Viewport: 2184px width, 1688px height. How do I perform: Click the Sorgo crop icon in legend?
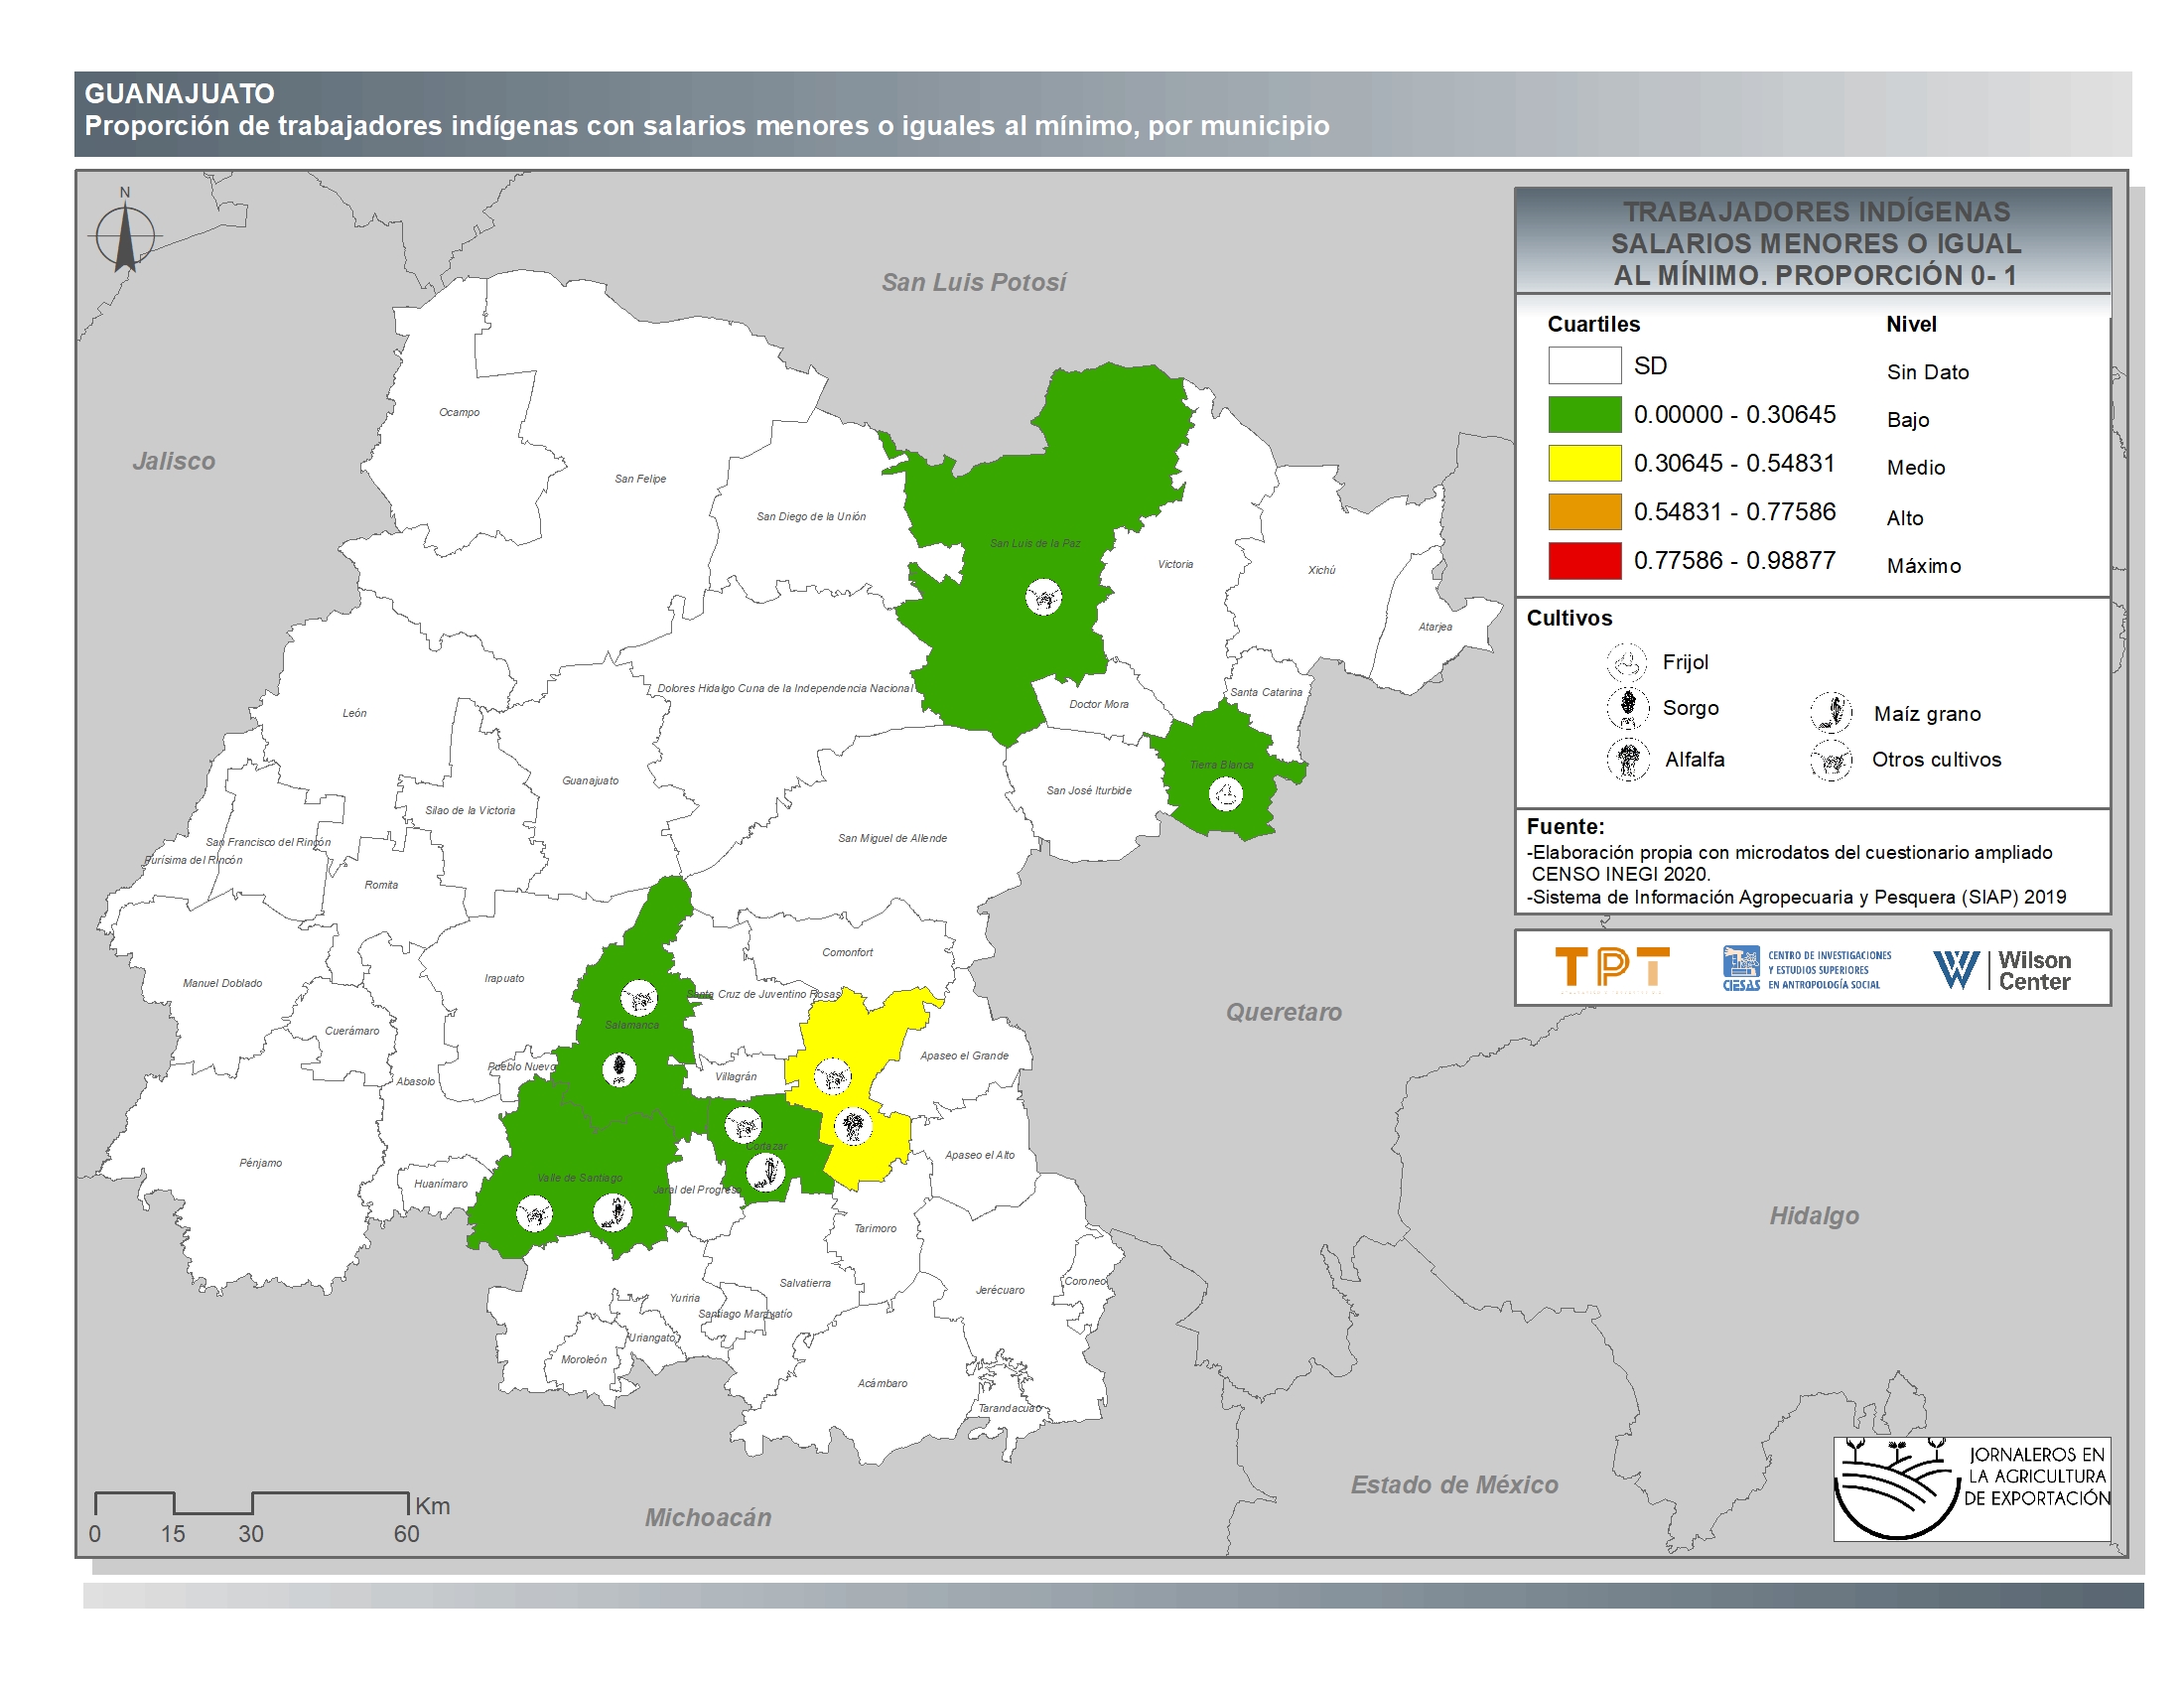pos(1627,708)
